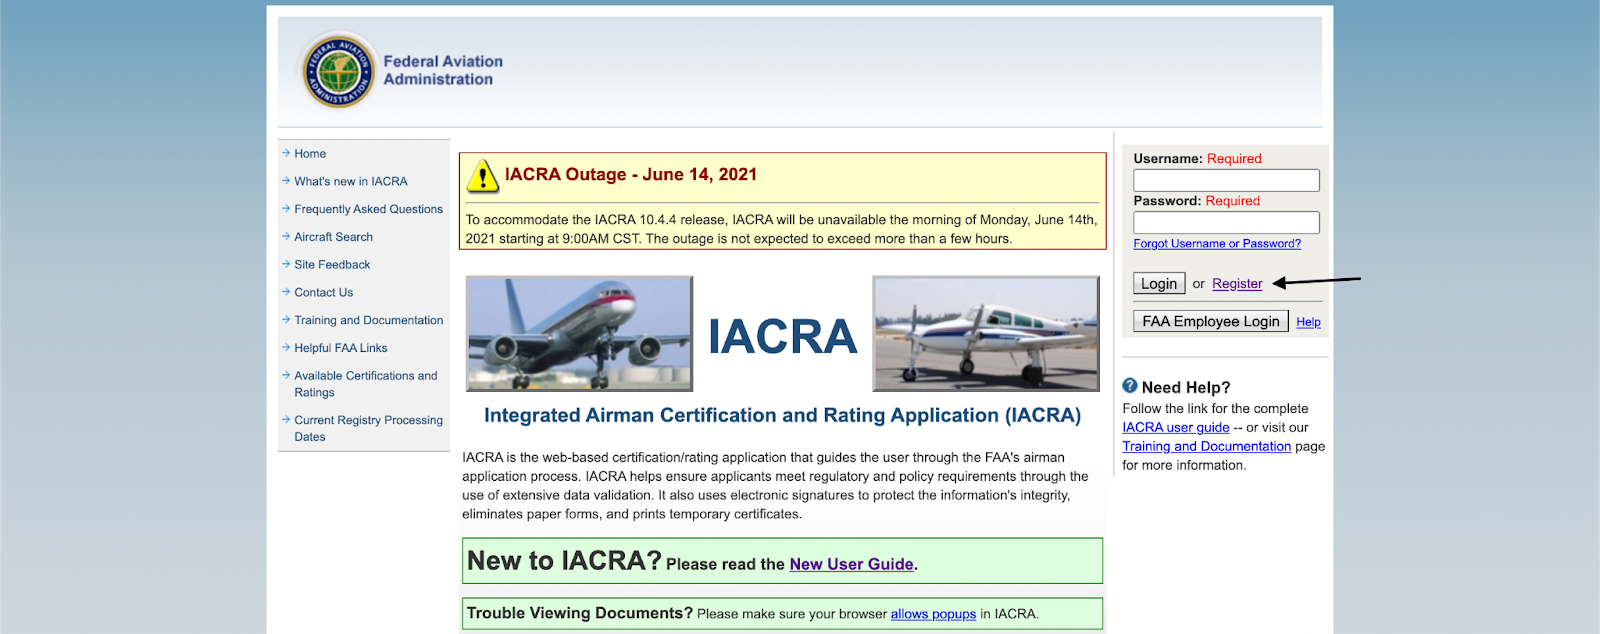Click the arrow bullet beside Home
Viewport: 1600px width, 634px height.
click(x=286, y=153)
